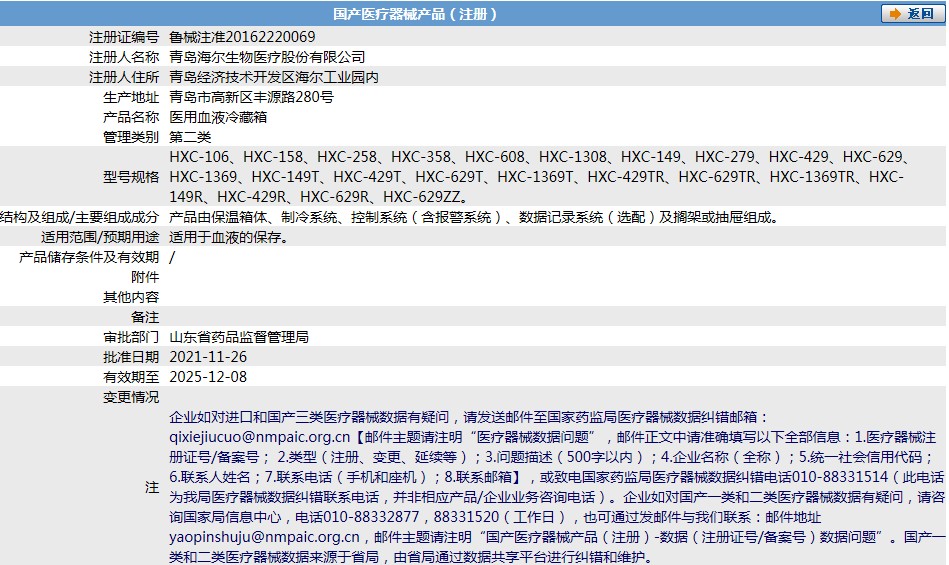Select management category 第二类
The height and width of the screenshot is (565, 949).
pyautogui.click(x=190, y=137)
